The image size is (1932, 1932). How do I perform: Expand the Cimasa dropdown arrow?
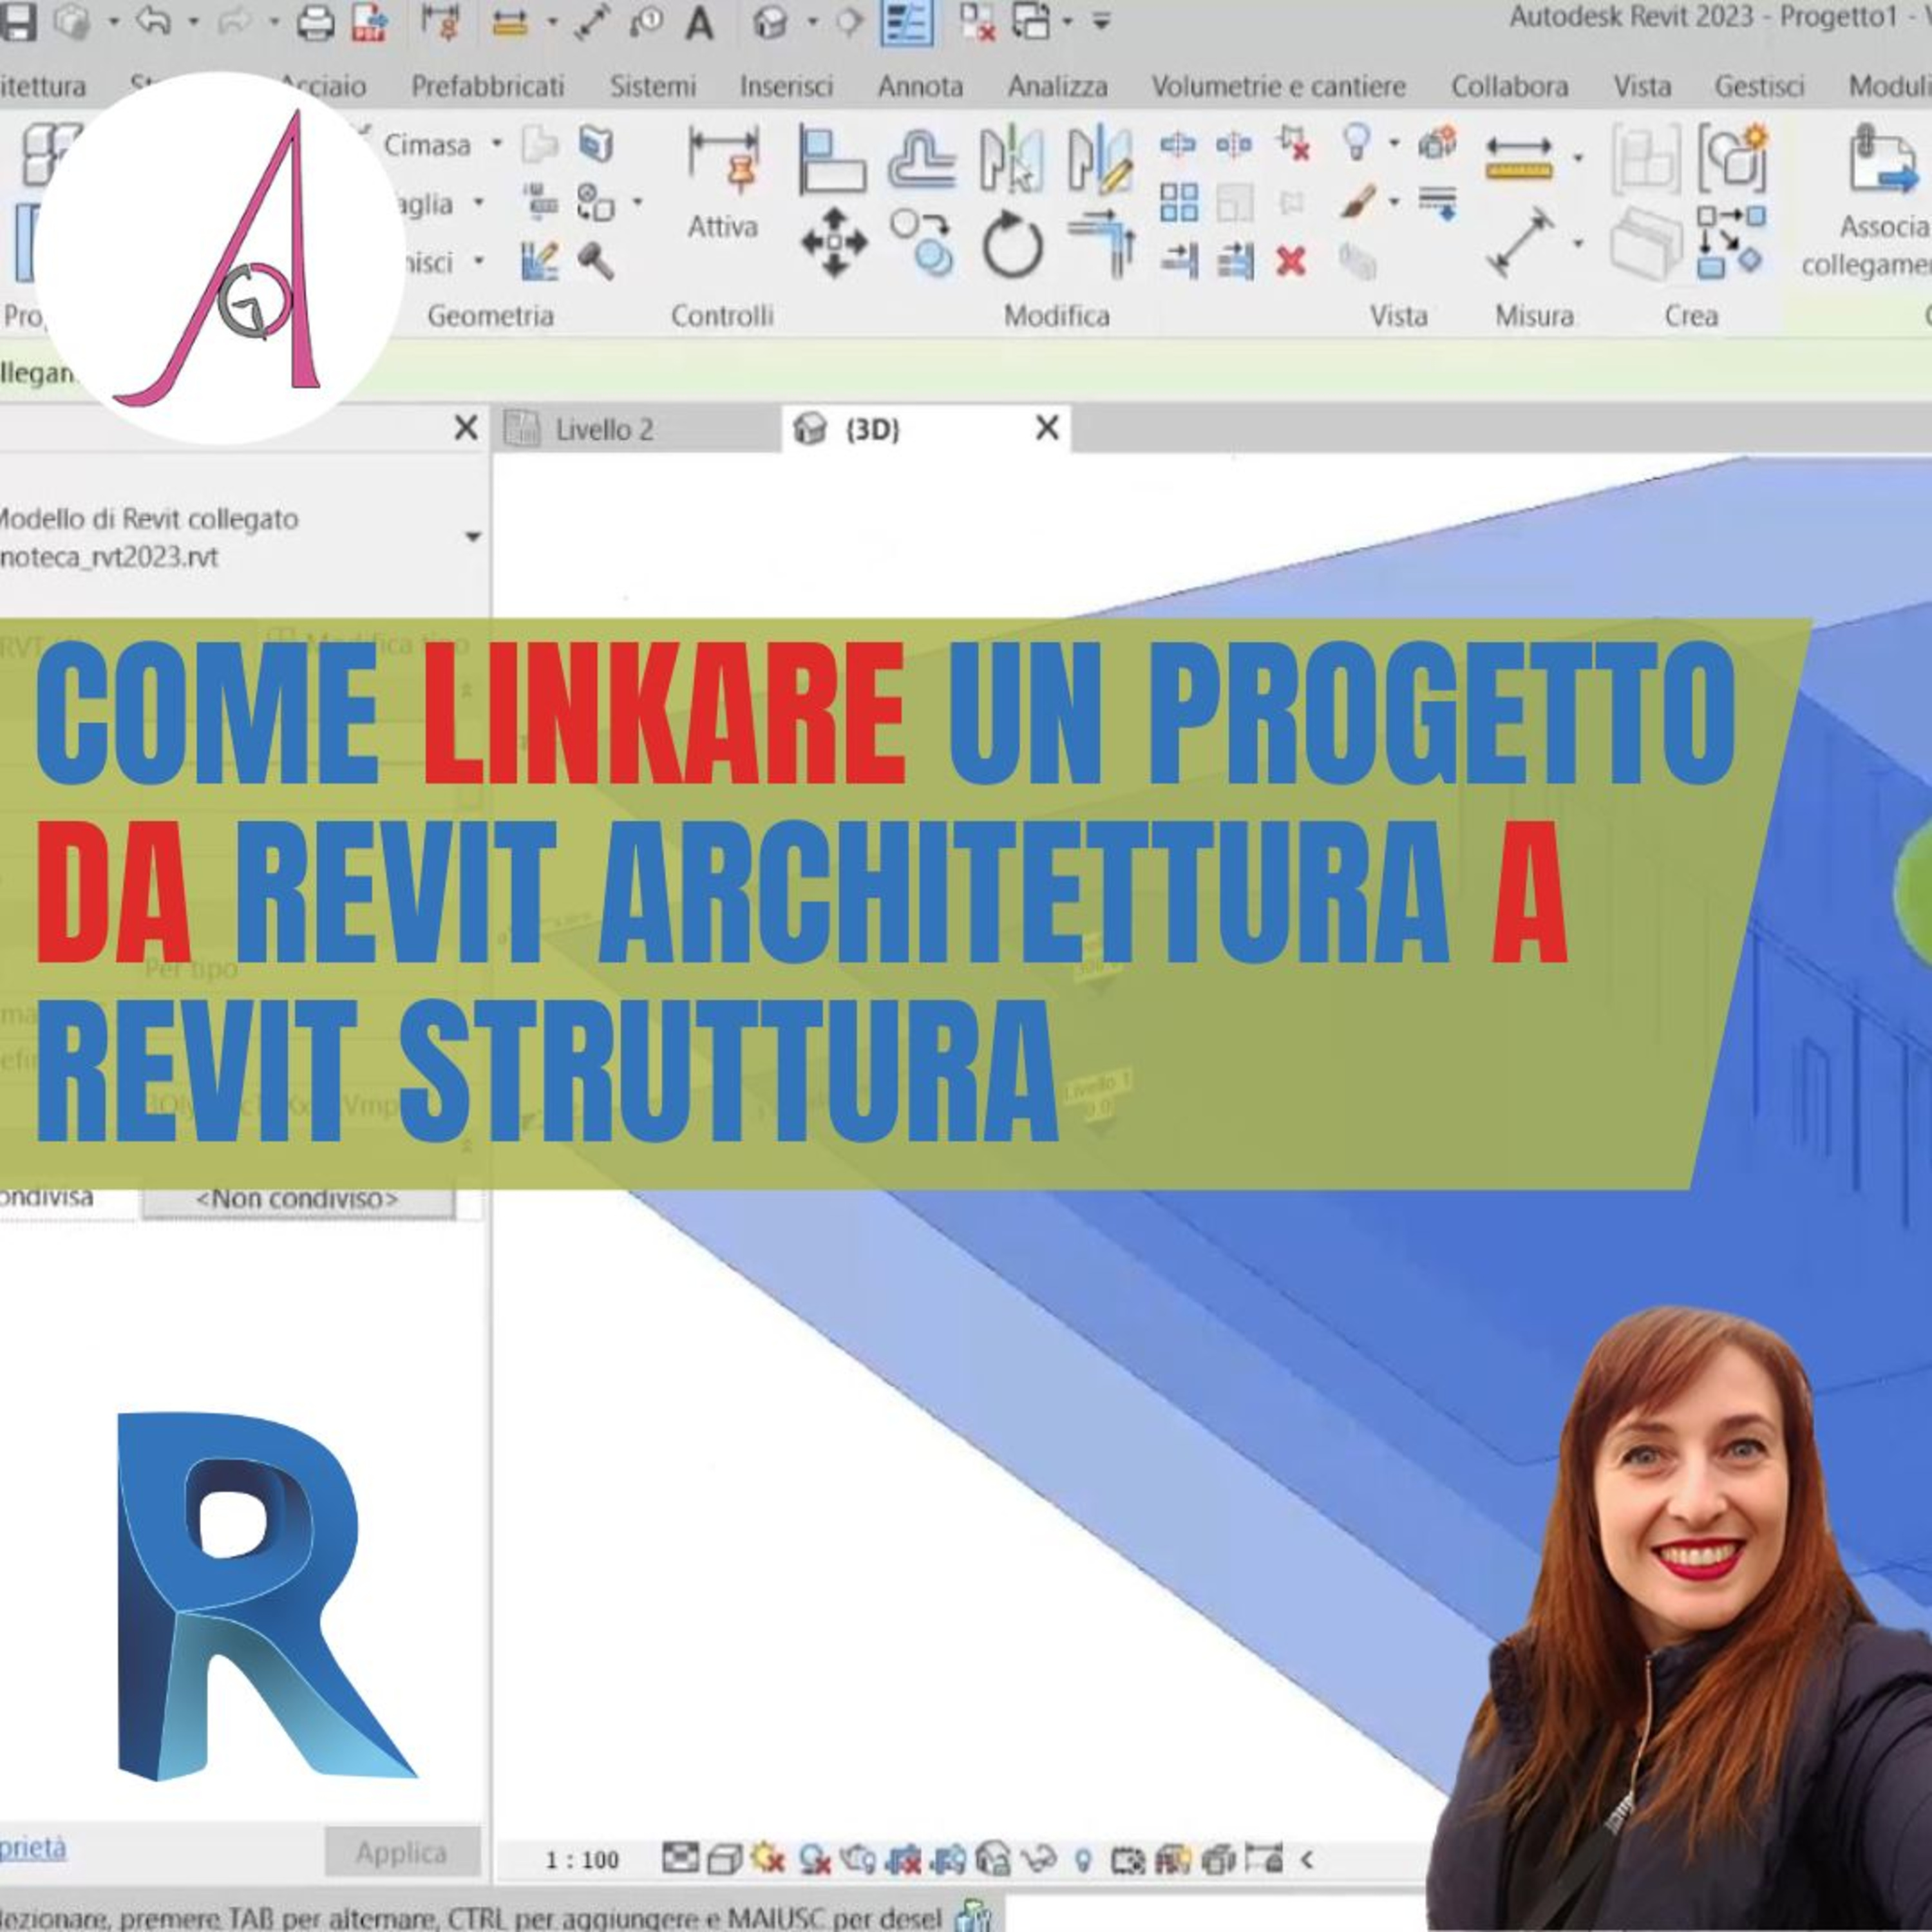496,144
